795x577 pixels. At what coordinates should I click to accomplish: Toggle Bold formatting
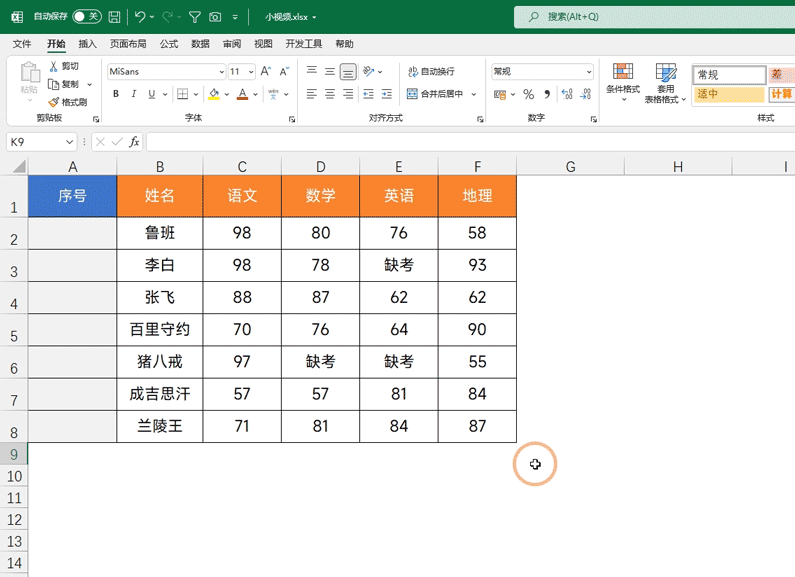(116, 94)
